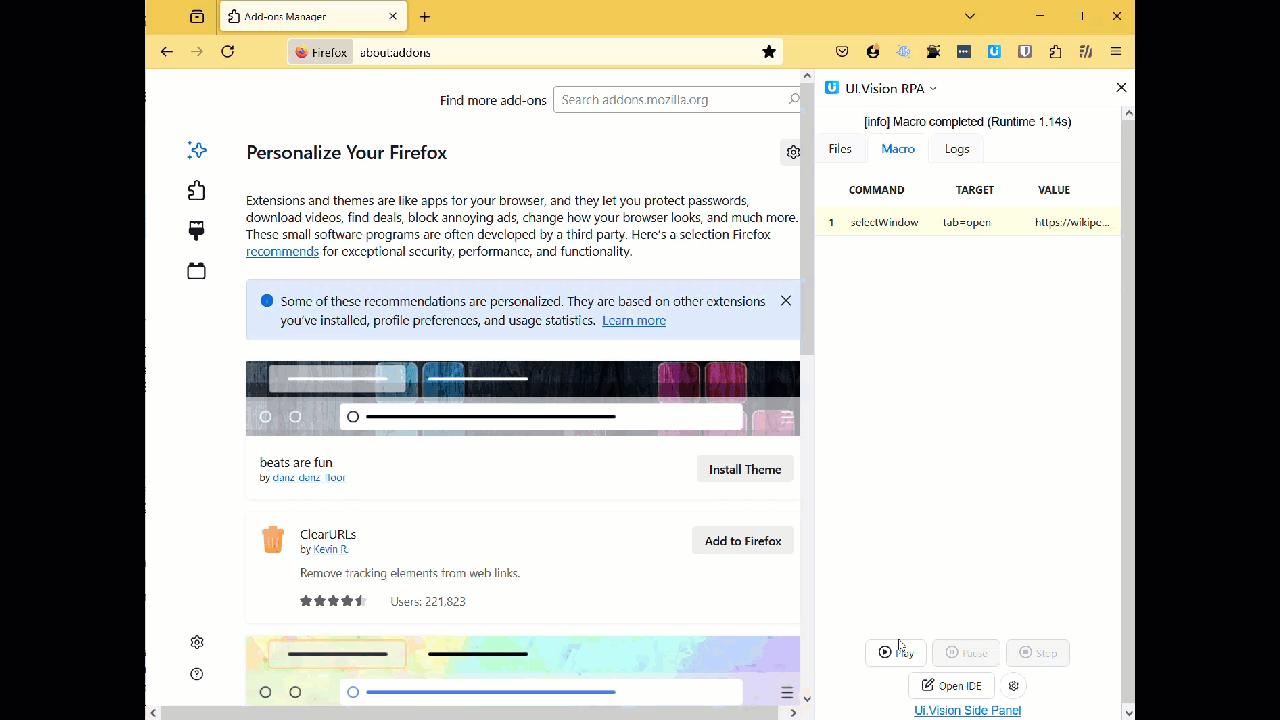Close the UI.Vision side panel
The image size is (1280, 720).
click(1121, 88)
